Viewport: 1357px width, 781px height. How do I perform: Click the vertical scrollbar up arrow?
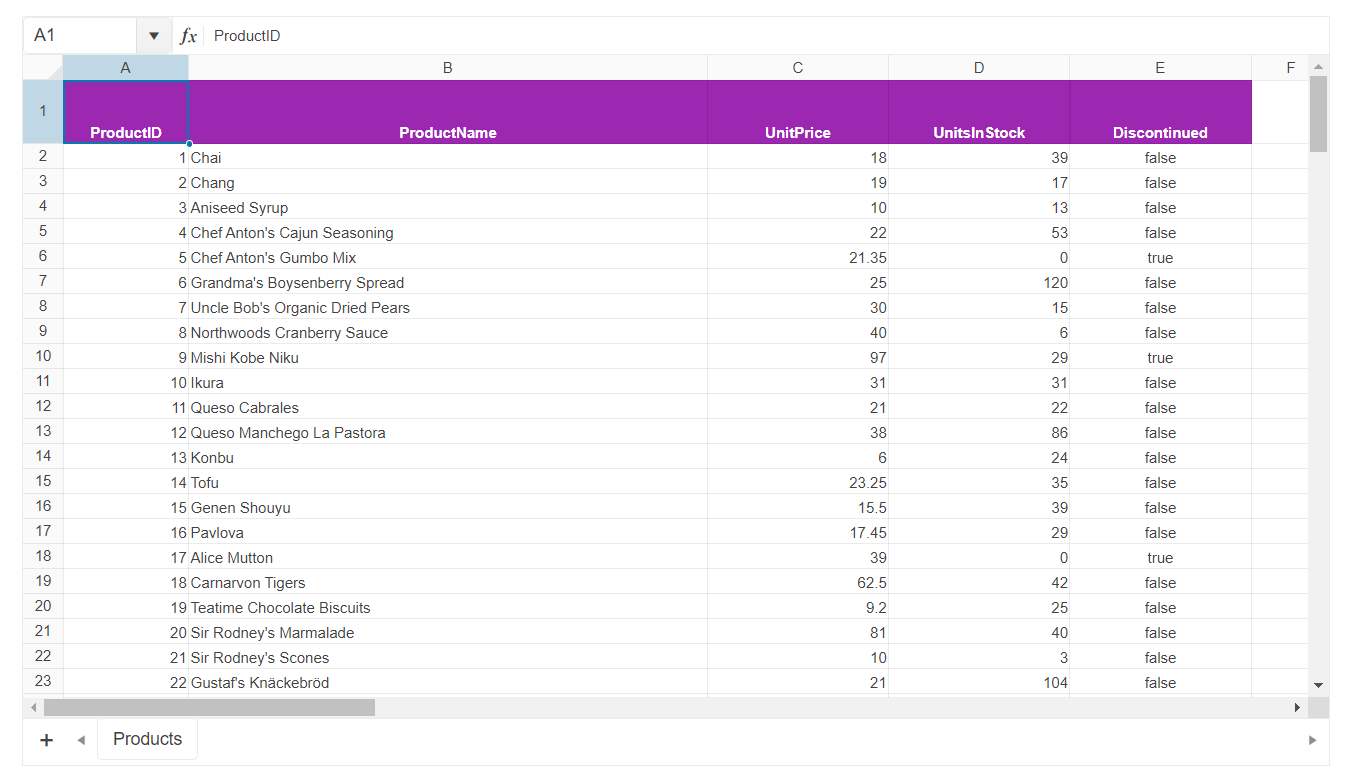pyautogui.click(x=1318, y=68)
